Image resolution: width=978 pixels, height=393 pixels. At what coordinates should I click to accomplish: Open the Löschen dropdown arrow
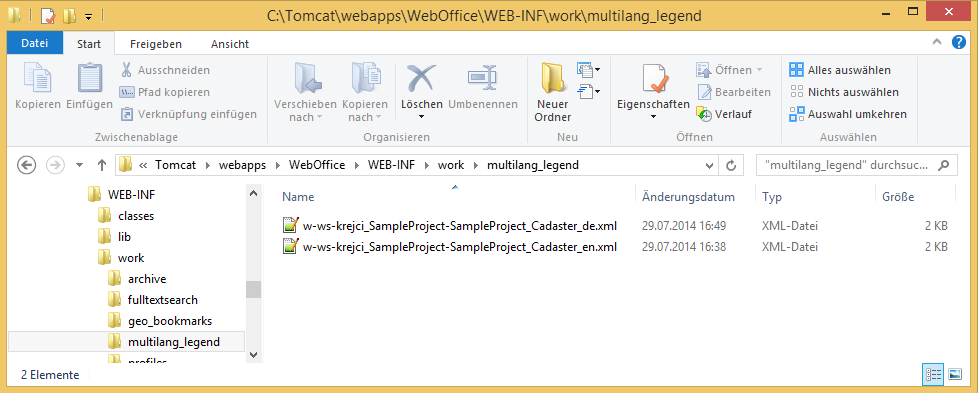click(422, 117)
